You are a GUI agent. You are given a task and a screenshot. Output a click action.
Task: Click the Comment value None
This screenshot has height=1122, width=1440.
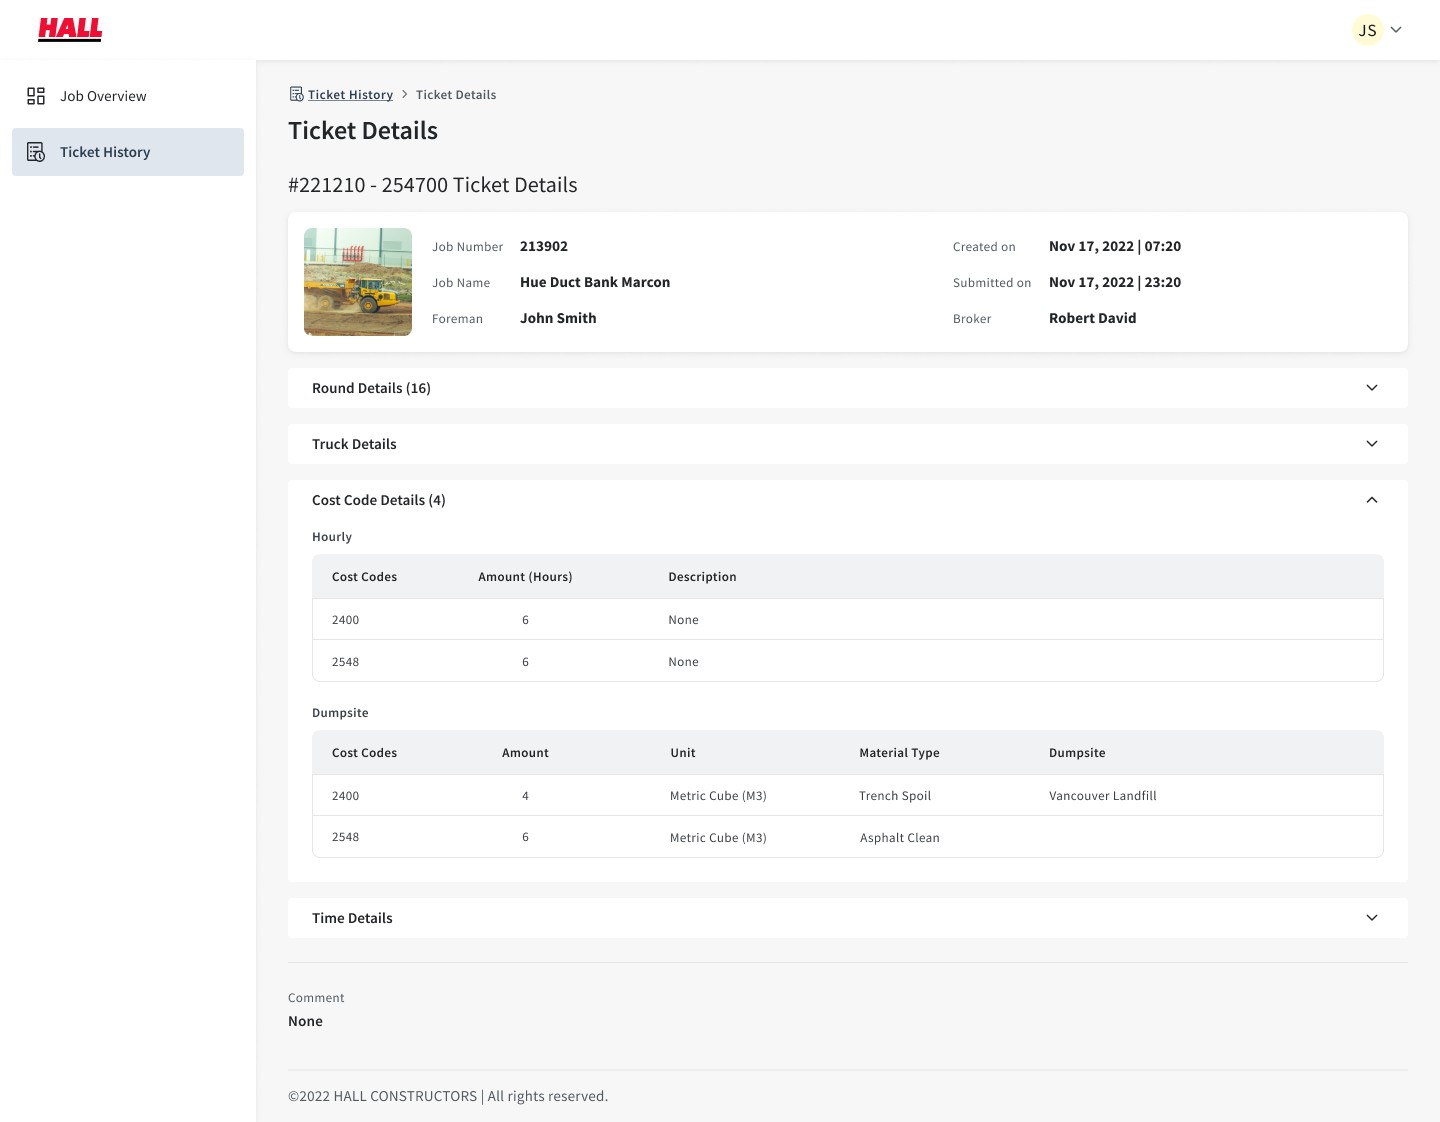point(305,1021)
